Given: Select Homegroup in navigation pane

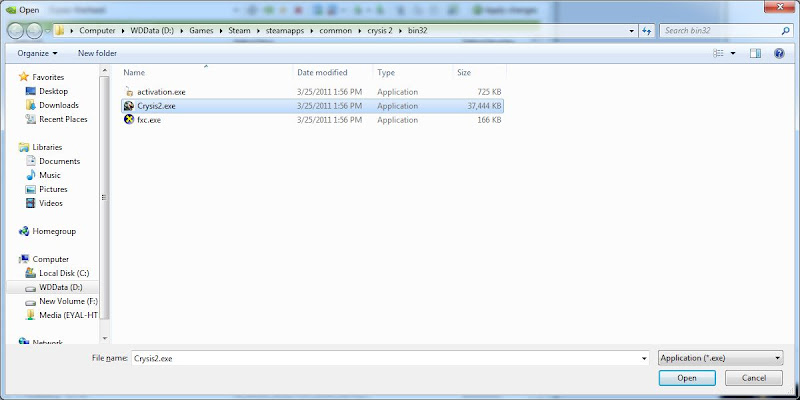Looking at the screenshot, I should 54,231.
